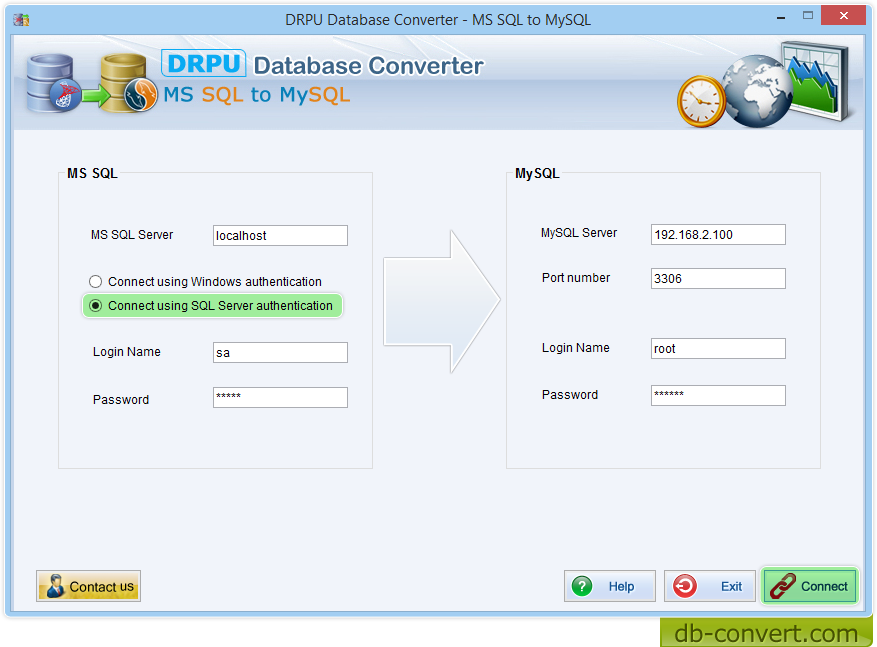The image size is (877, 647).
Task: Maximize the DRPU Database Converter window
Action: tap(808, 16)
